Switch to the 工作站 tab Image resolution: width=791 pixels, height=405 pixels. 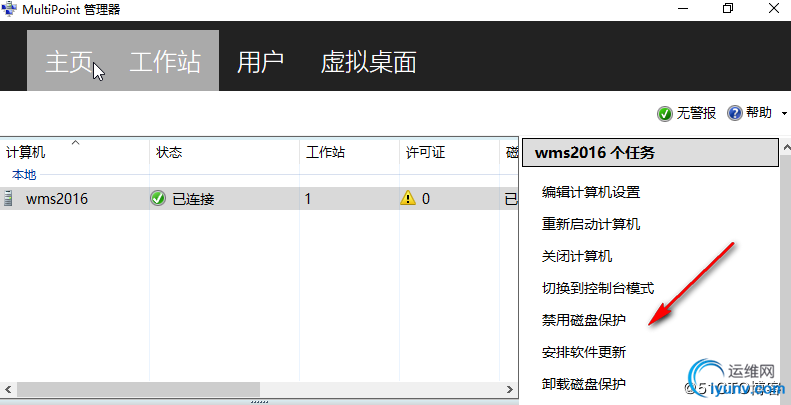(x=165, y=63)
